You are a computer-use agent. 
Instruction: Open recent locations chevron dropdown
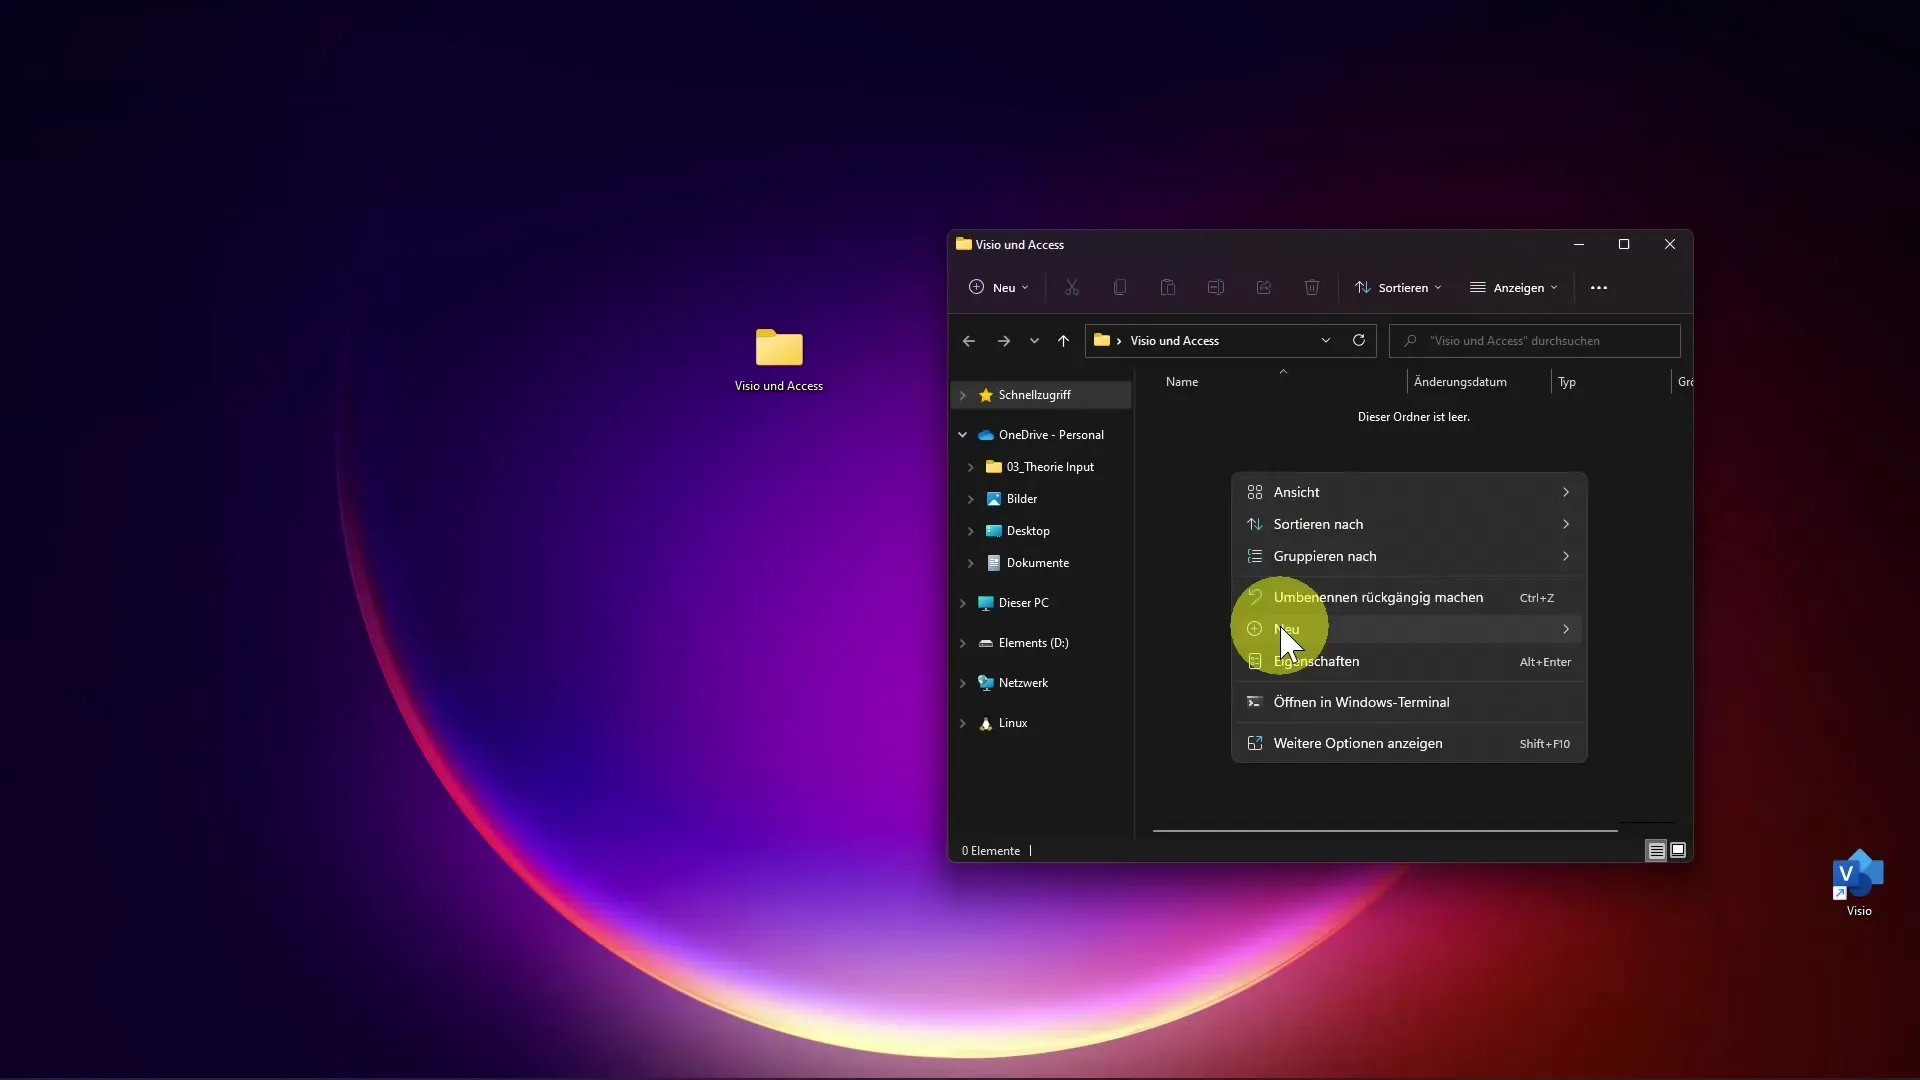tap(1034, 341)
